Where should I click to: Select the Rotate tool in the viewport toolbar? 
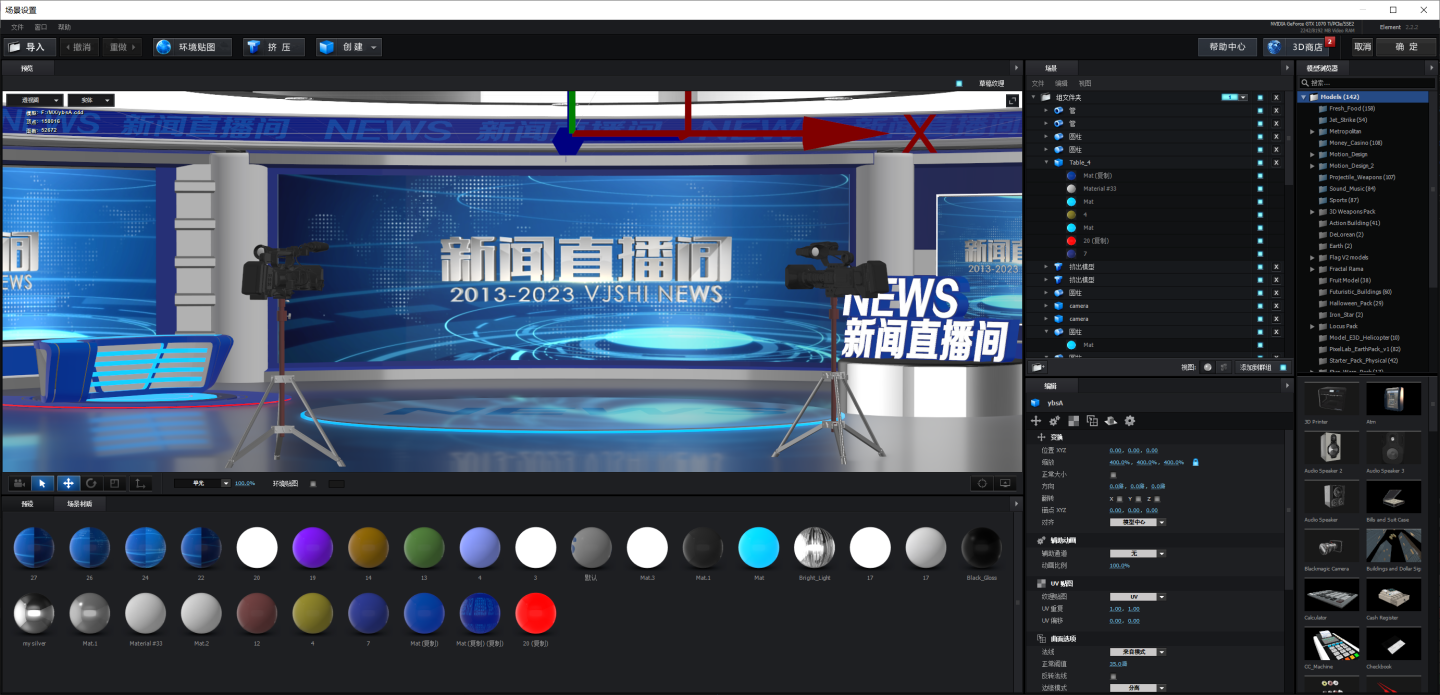tap(91, 483)
